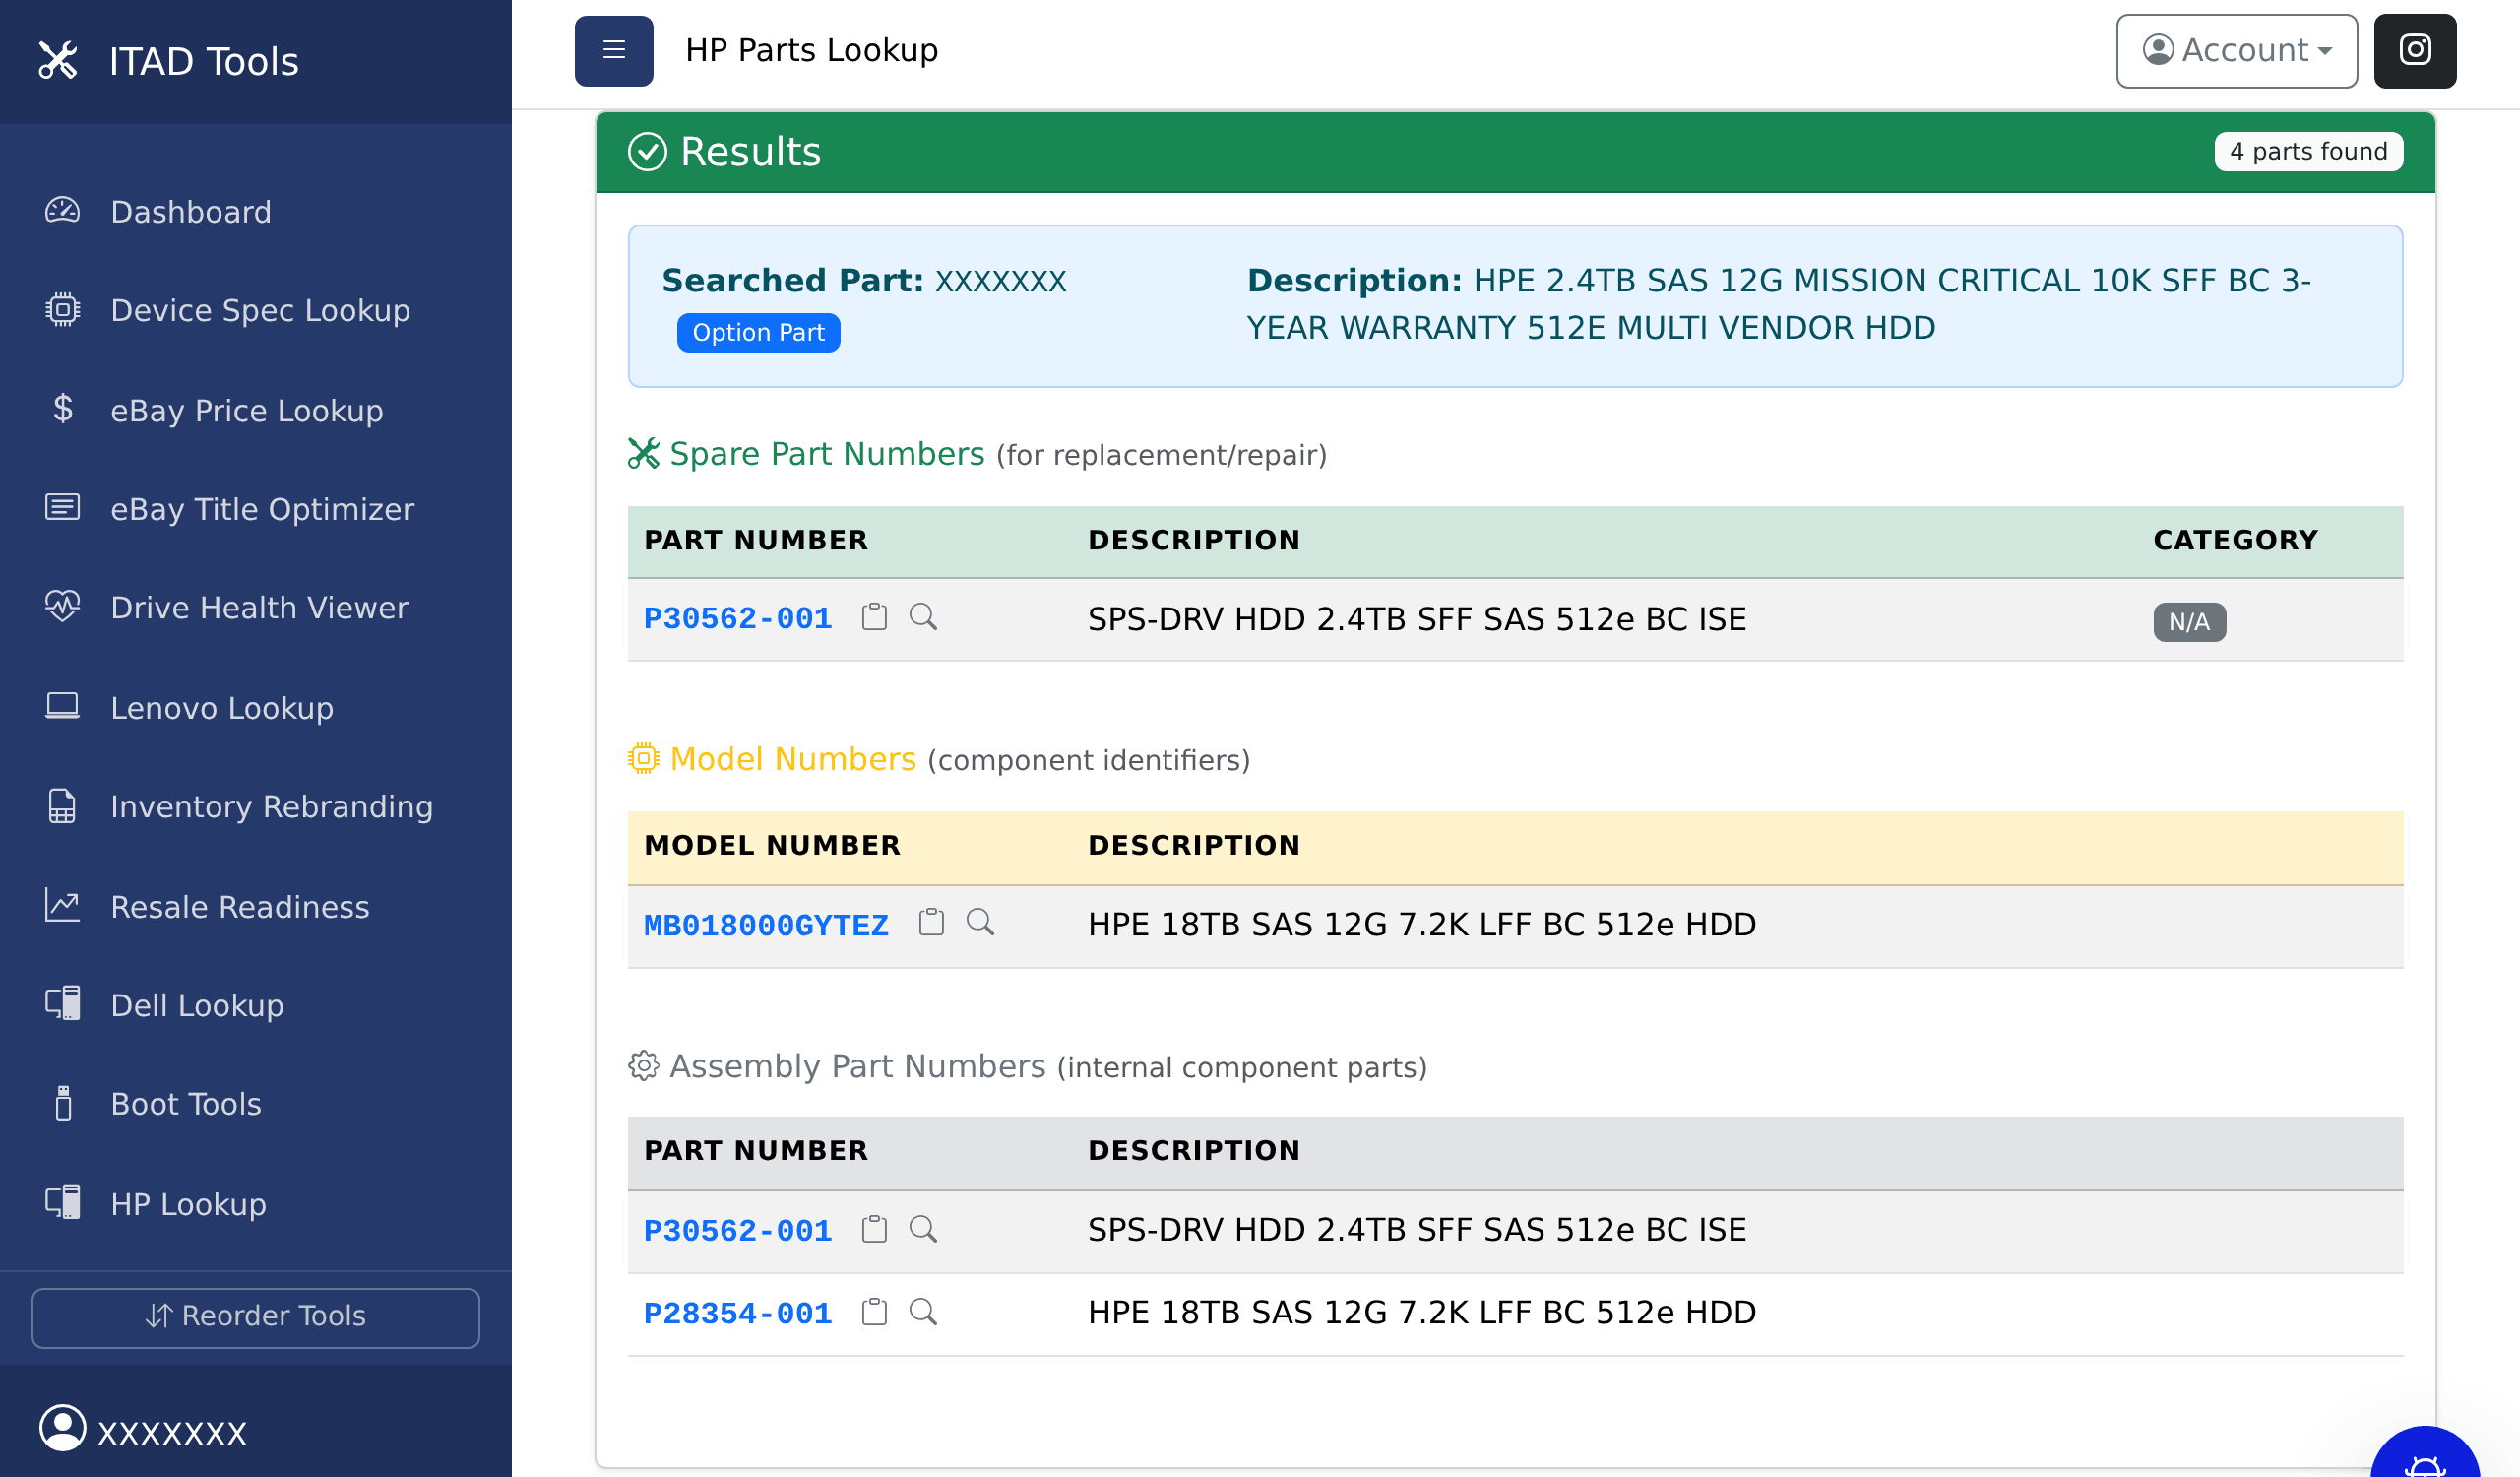Screen dimensions: 2520x1477
Task: Click the HPE 2.4TB SAS description text
Action: click(1779, 304)
